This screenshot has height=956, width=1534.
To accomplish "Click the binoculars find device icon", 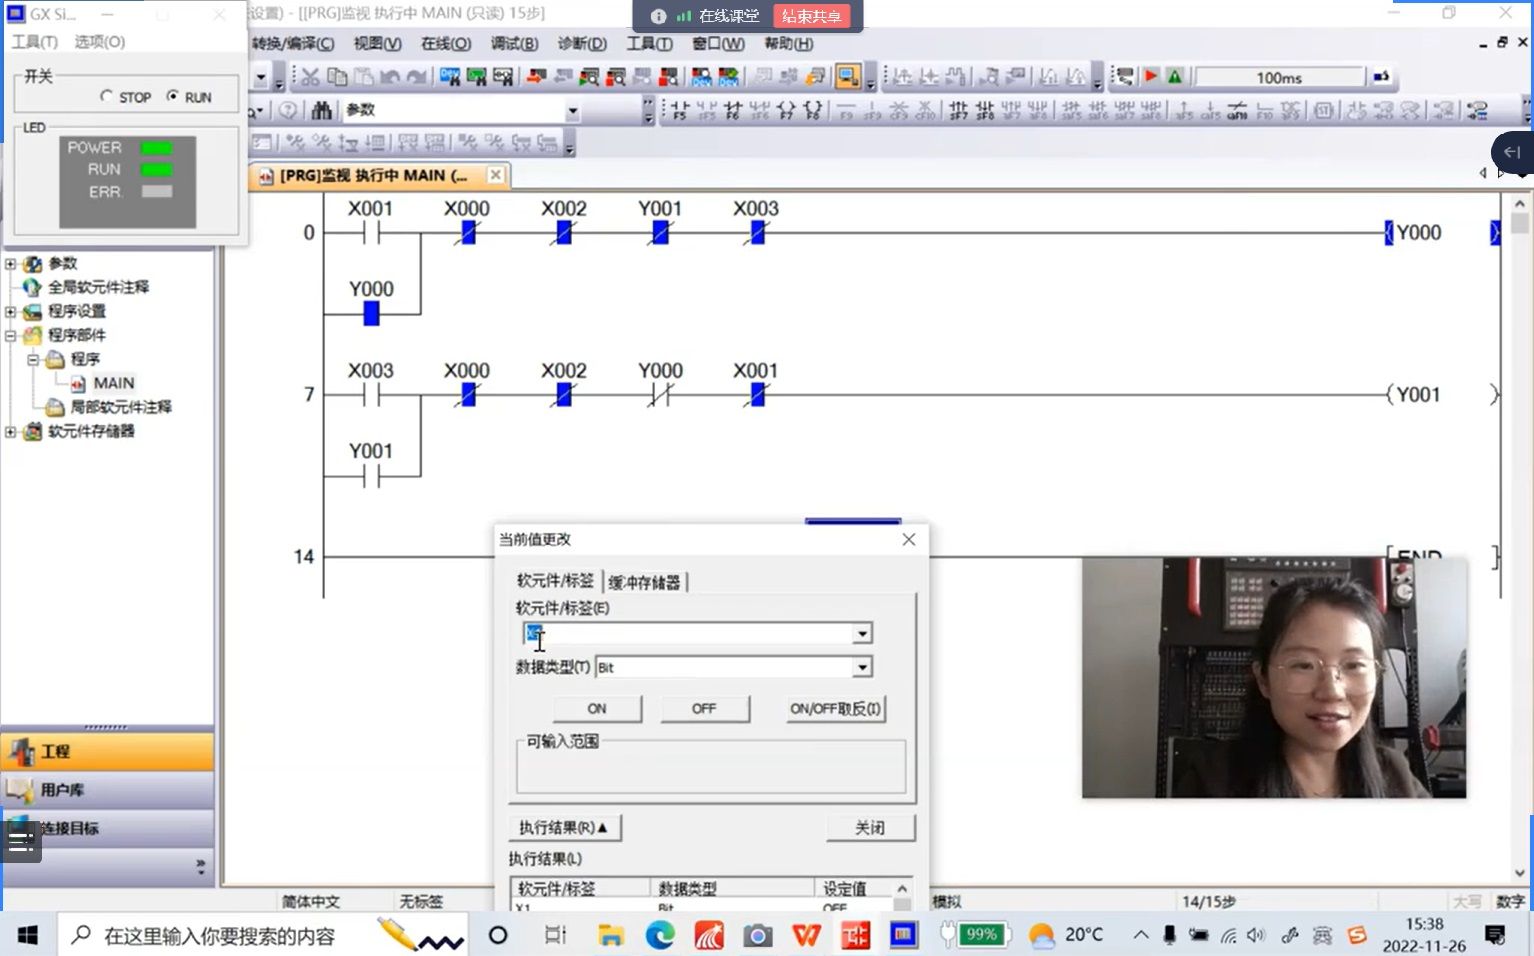I will 321,110.
